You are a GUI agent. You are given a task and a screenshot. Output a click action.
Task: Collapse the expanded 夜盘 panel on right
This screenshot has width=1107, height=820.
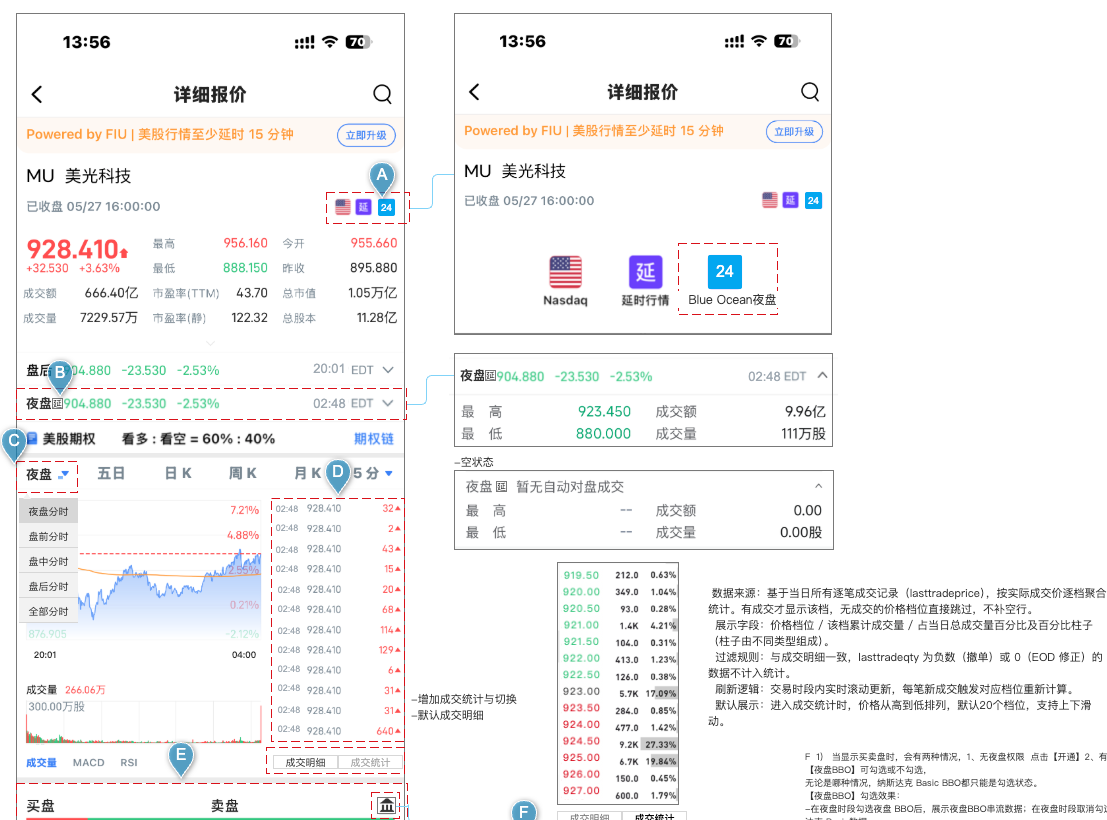point(822,376)
